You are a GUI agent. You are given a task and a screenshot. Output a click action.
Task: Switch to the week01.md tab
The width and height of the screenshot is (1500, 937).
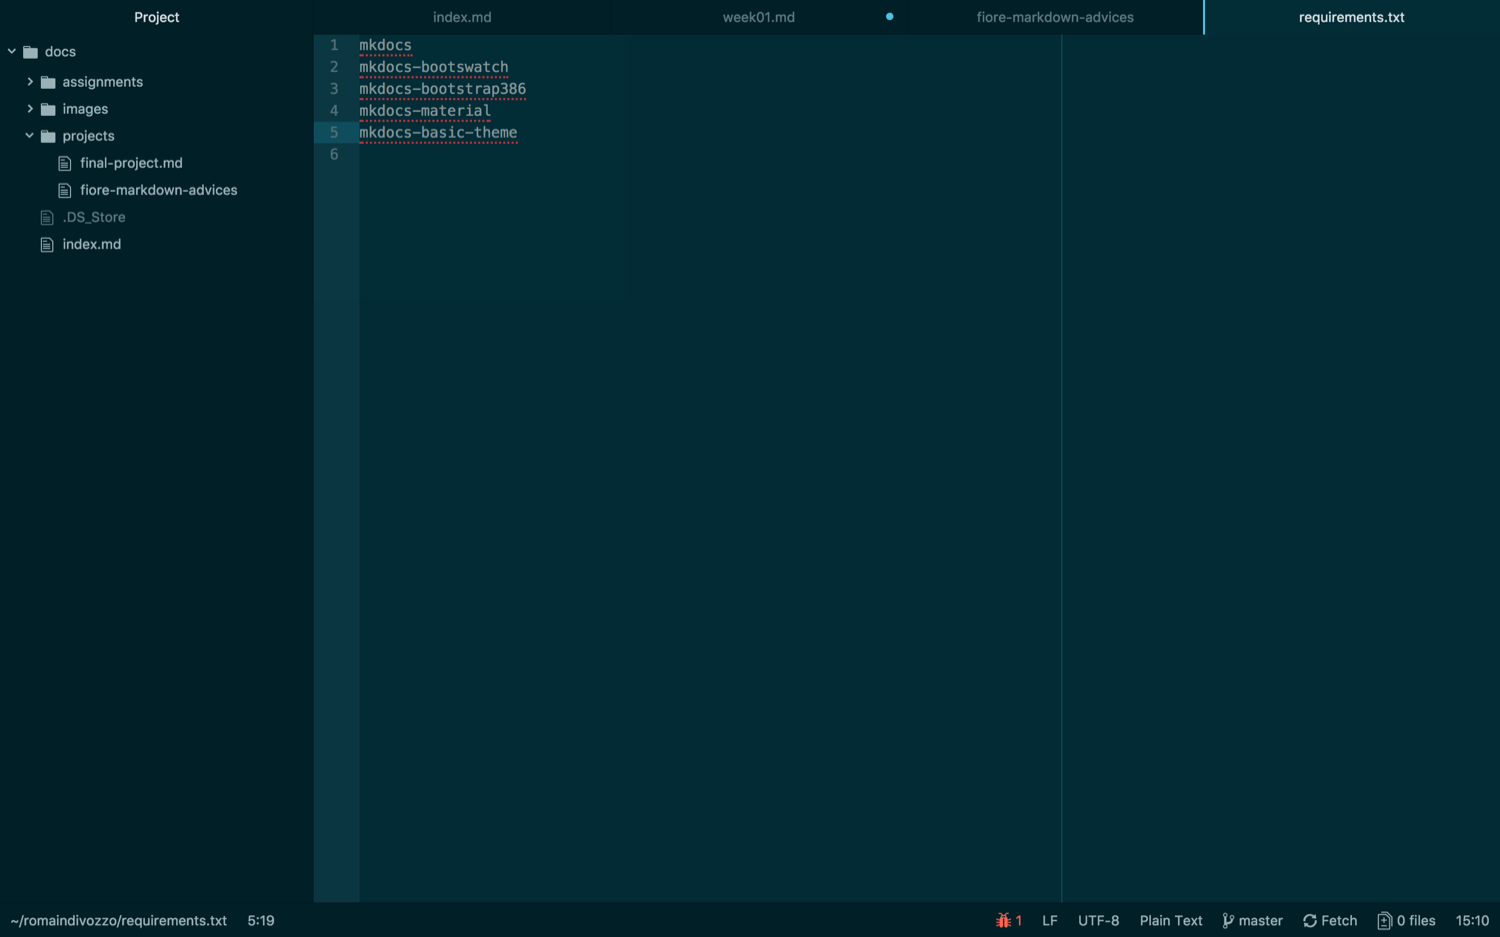click(x=758, y=17)
